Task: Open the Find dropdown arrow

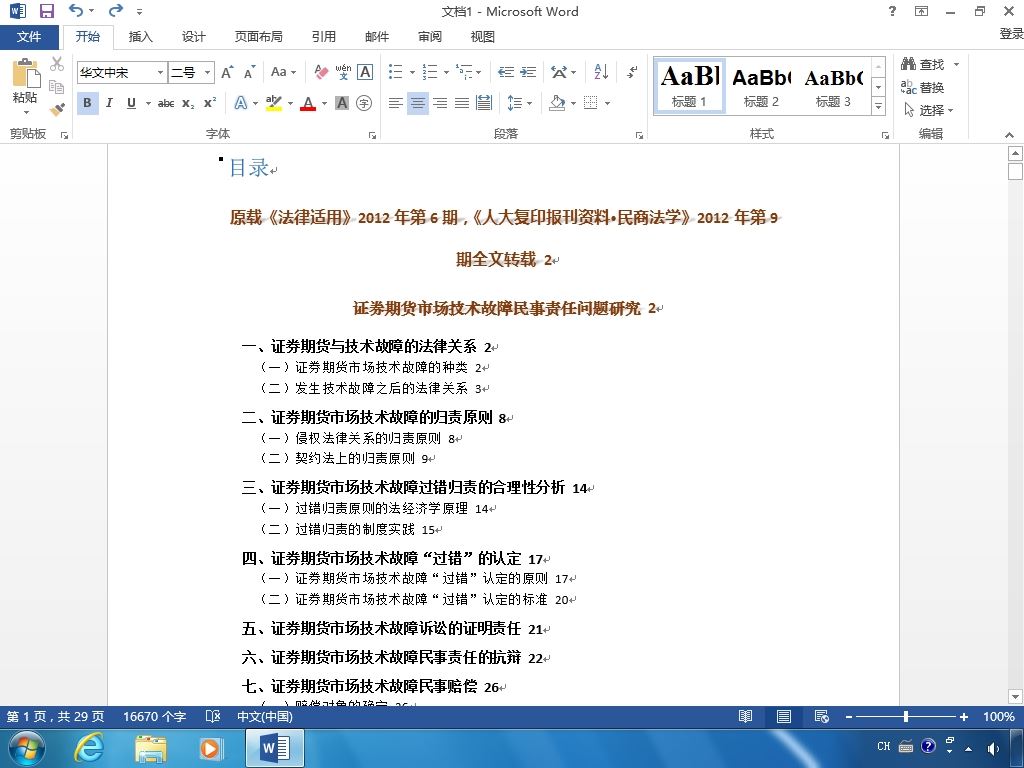Action: [957, 64]
